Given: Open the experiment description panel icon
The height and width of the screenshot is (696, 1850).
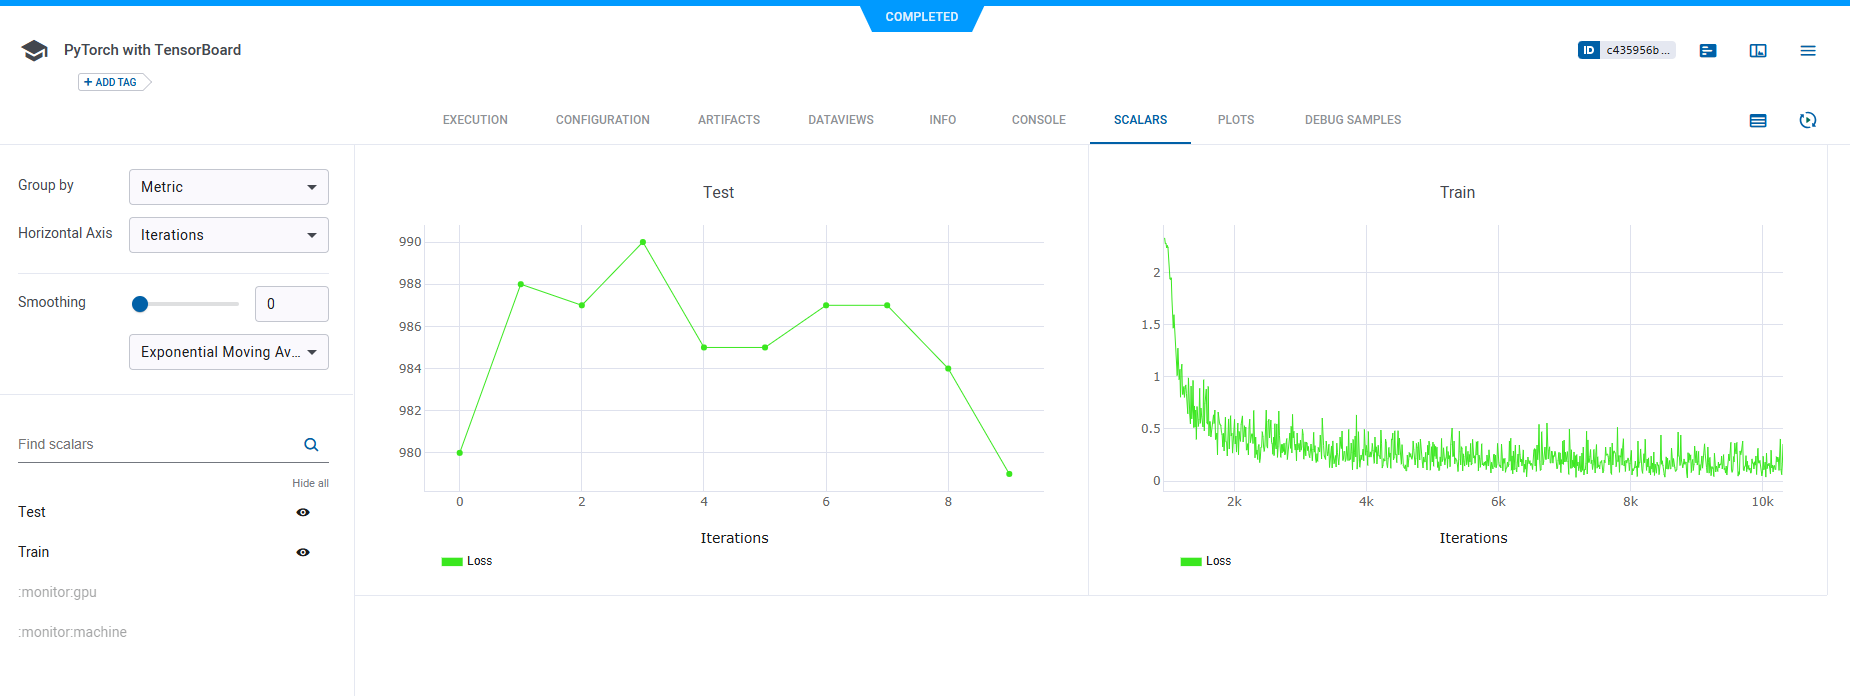Looking at the screenshot, I should pos(1708,51).
